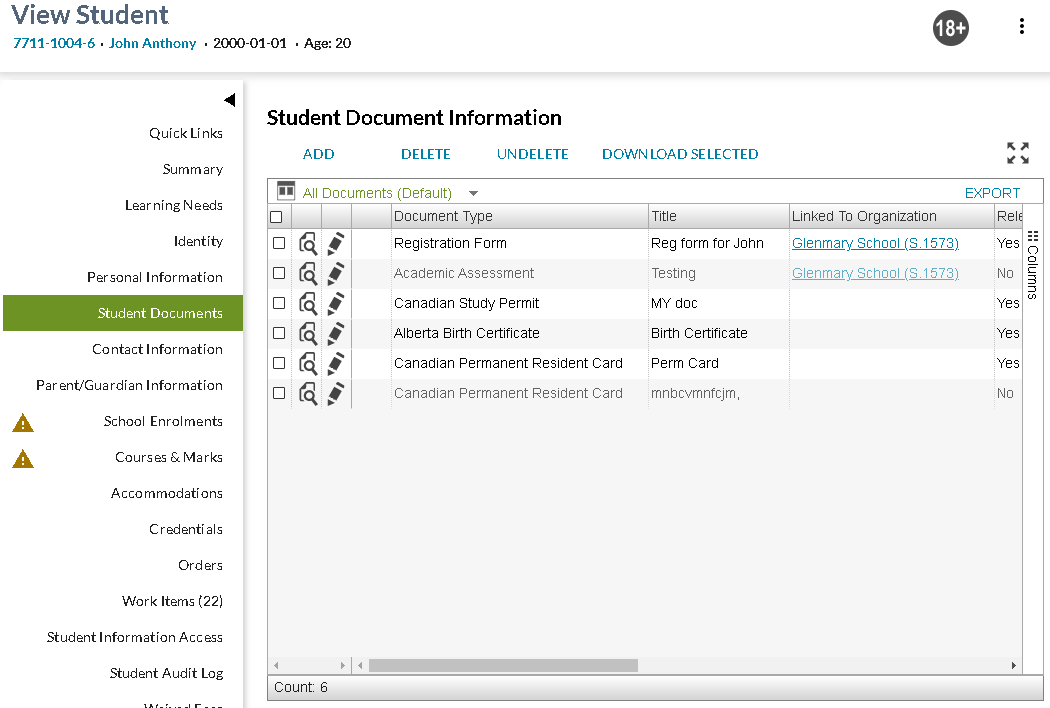Click the view icon for Registration Form row

point(308,243)
